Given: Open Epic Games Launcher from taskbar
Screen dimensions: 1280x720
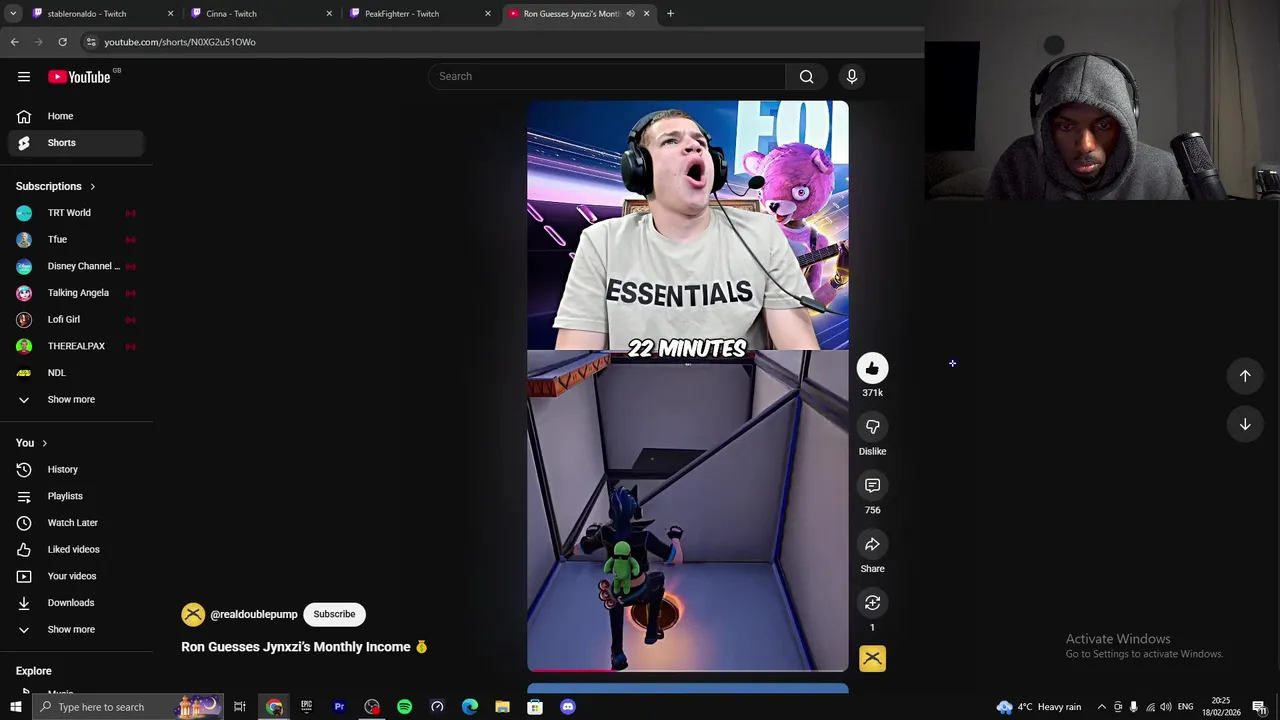Looking at the screenshot, I should (x=306, y=707).
